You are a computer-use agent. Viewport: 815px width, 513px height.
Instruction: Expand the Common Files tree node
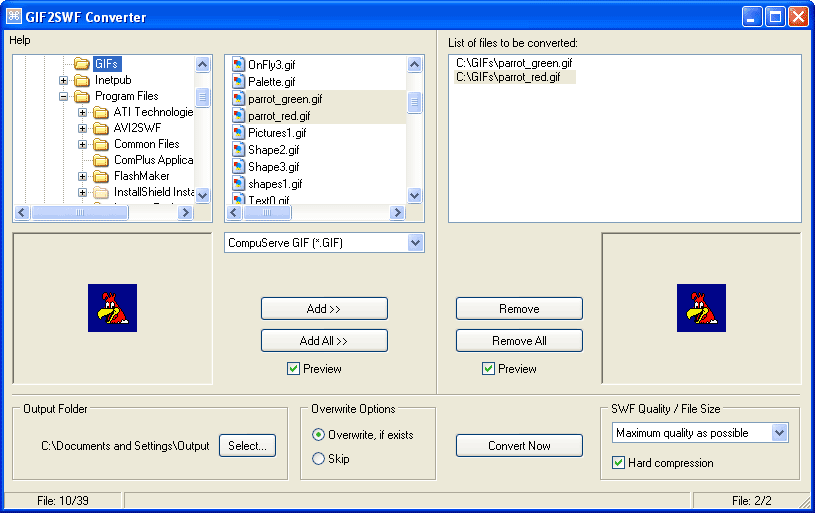[82, 144]
